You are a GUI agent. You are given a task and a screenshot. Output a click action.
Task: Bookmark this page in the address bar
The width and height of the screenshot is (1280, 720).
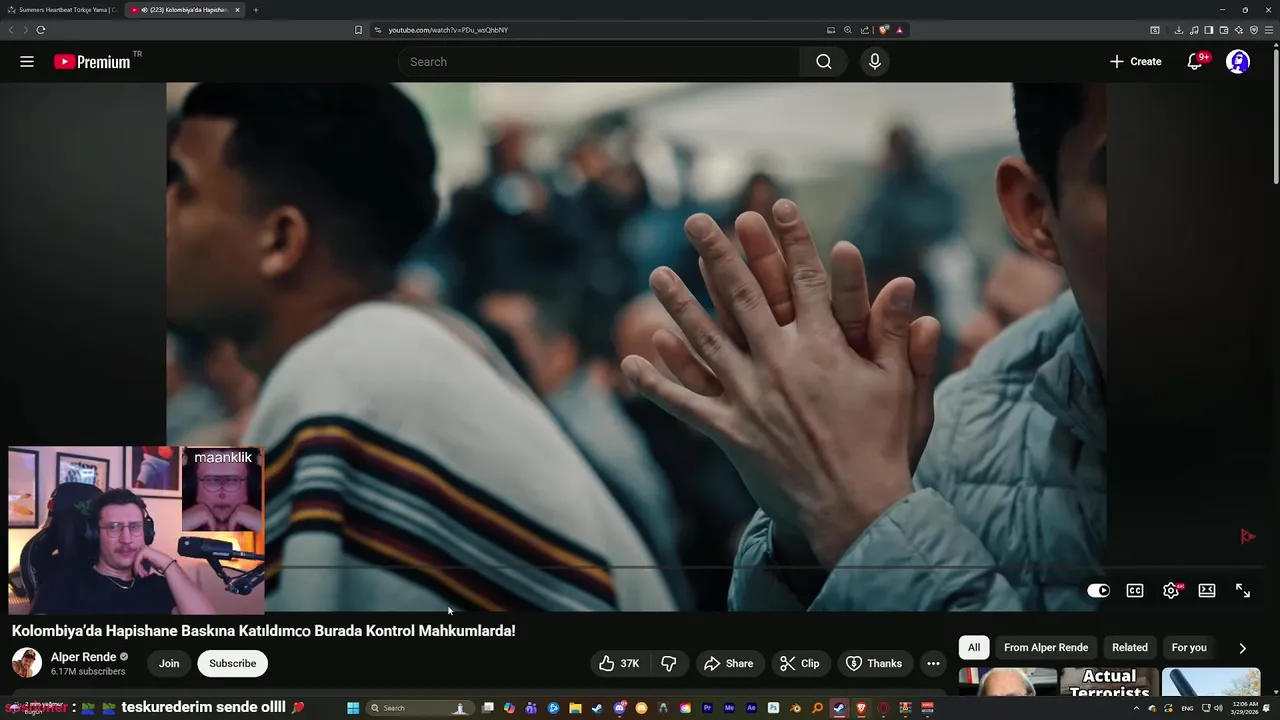[x=358, y=30]
